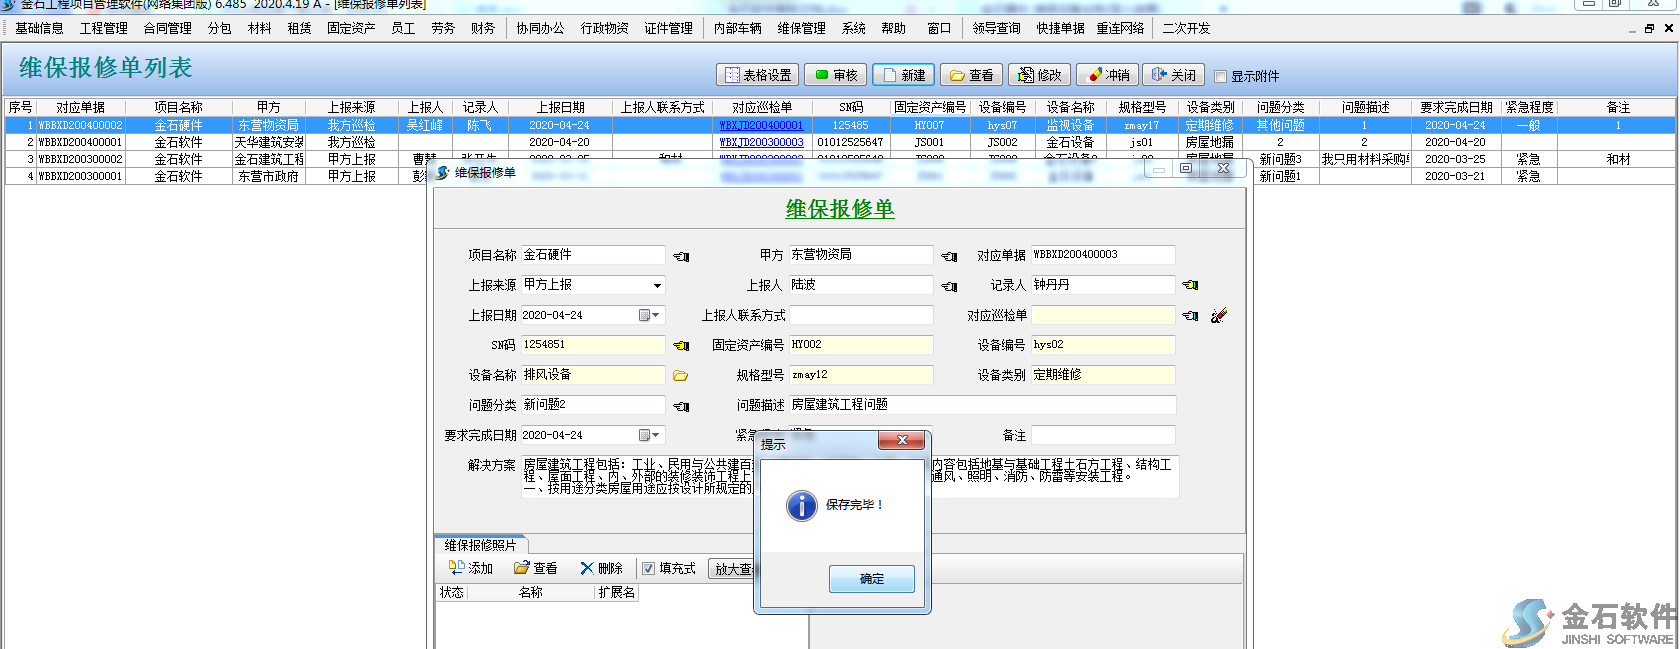Toggle the 填充式 checkbox in photo panel
Screen dimensions: 1680x649
648,568
